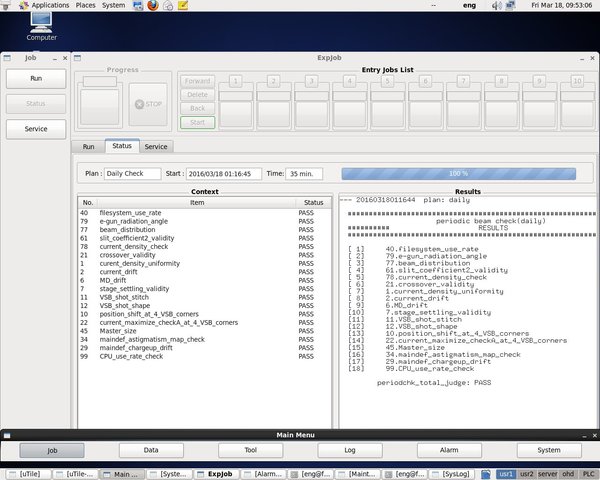The image size is (600, 480).
Task: Click the note-taking launcher icon in top panel
Action: coord(183,5)
